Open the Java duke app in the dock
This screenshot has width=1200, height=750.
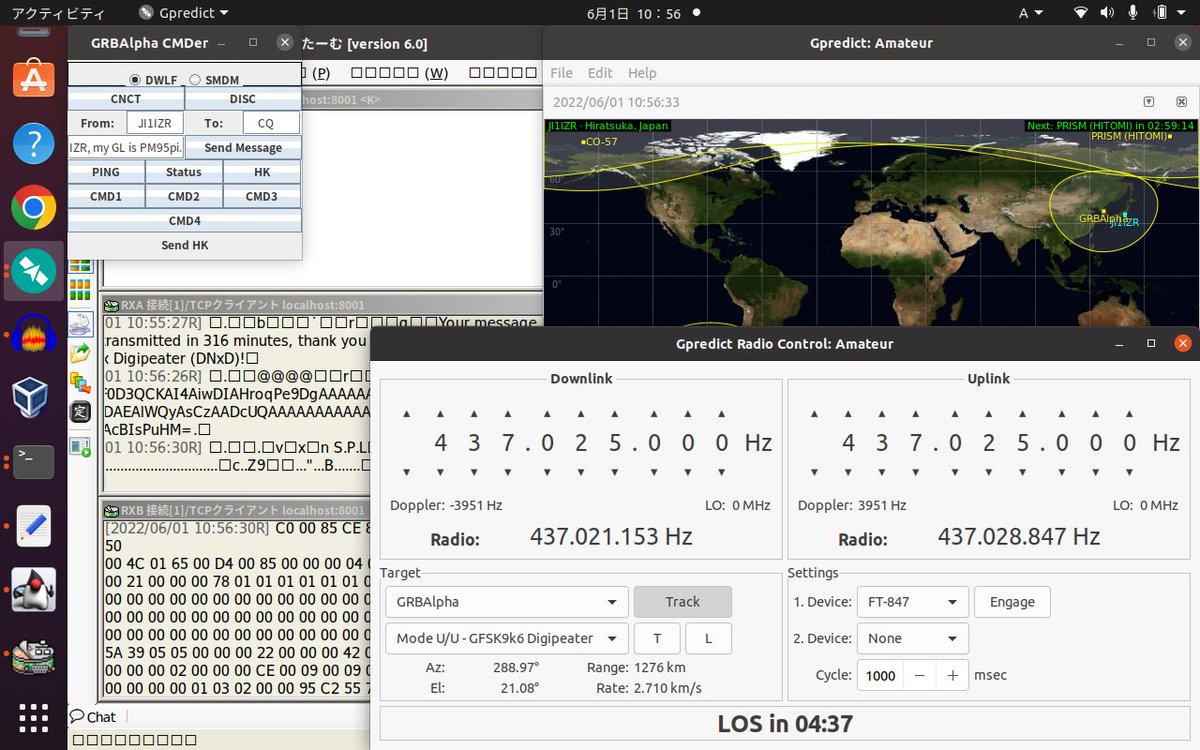point(33,590)
